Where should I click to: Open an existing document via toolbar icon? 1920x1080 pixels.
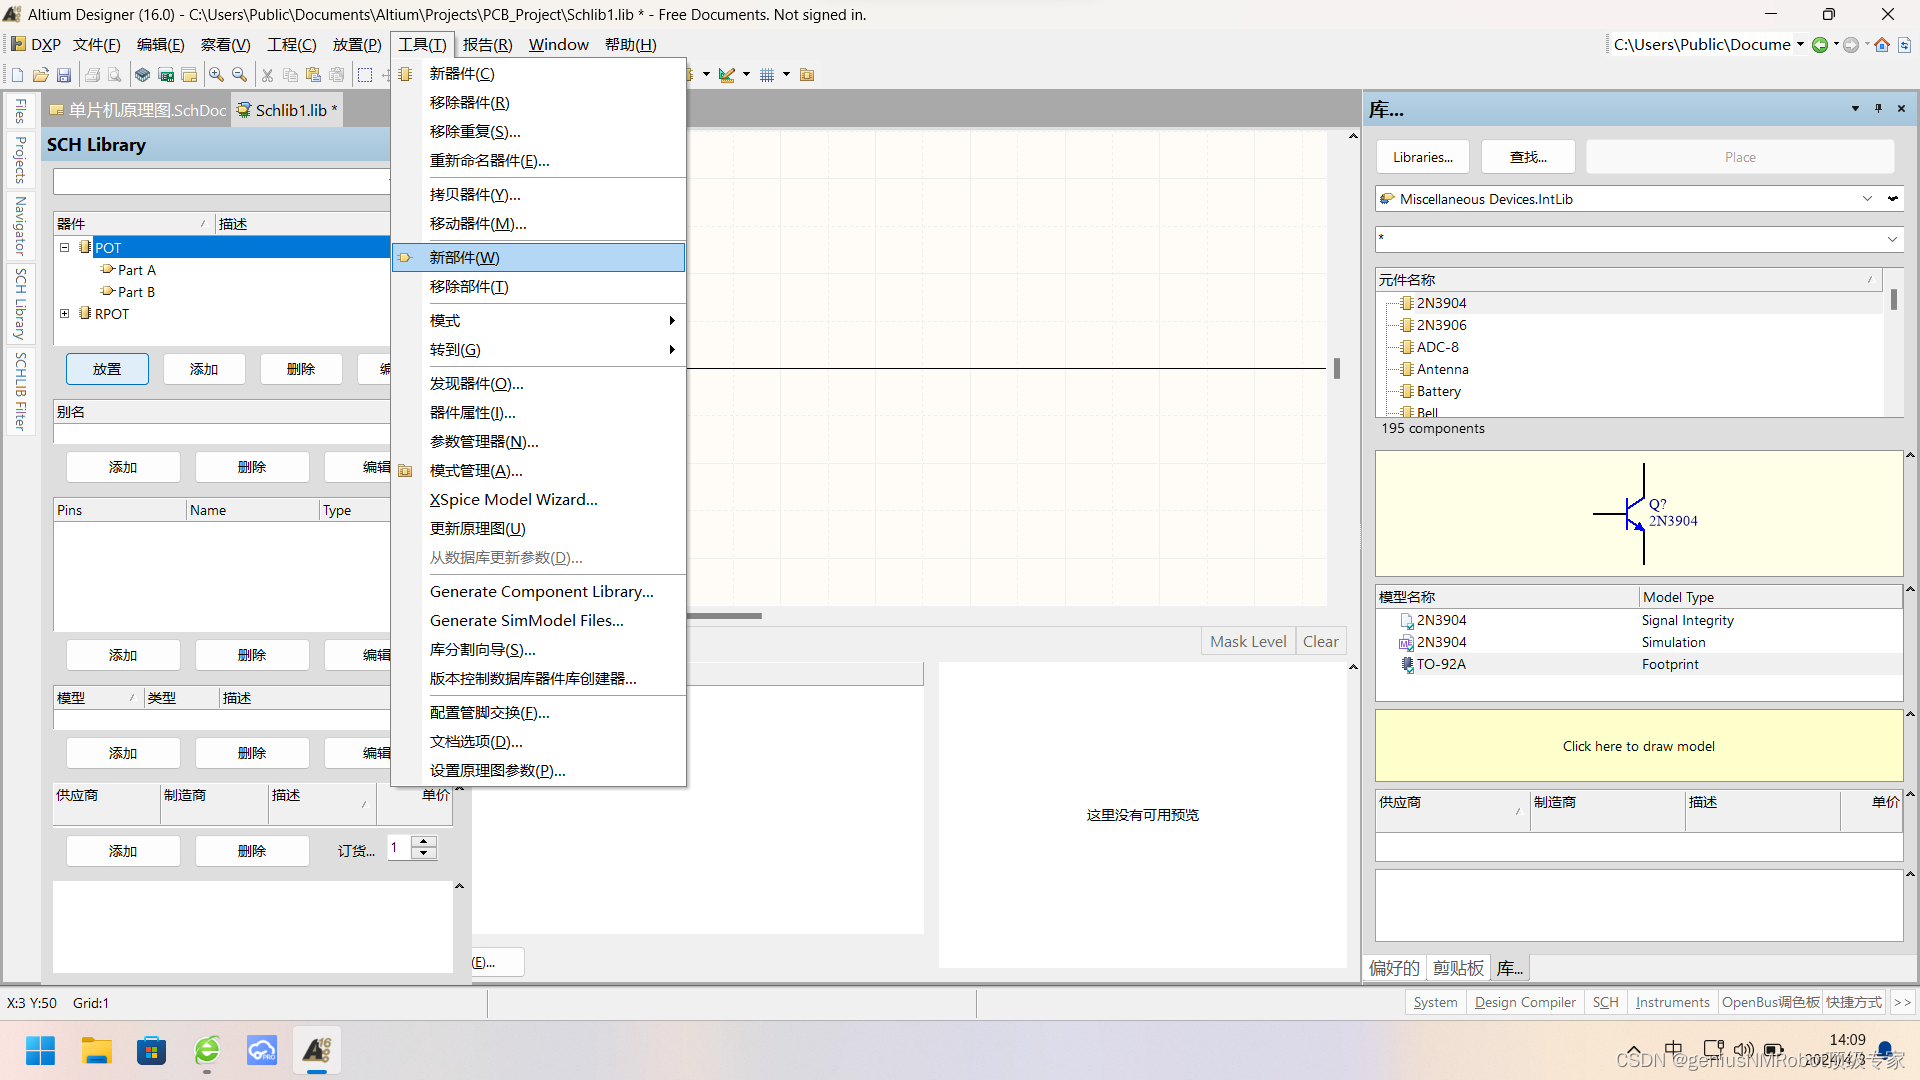40,75
